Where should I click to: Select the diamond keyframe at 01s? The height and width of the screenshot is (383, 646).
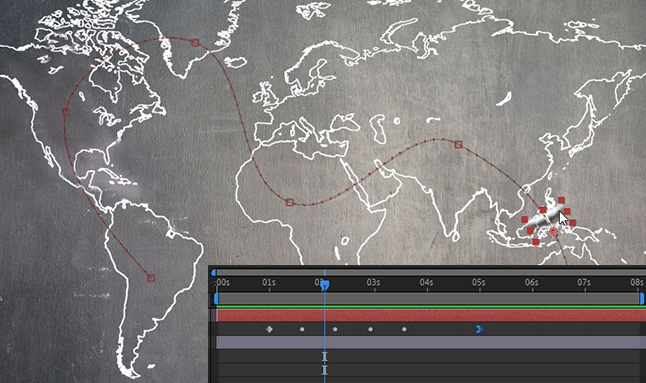(x=269, y=329)
